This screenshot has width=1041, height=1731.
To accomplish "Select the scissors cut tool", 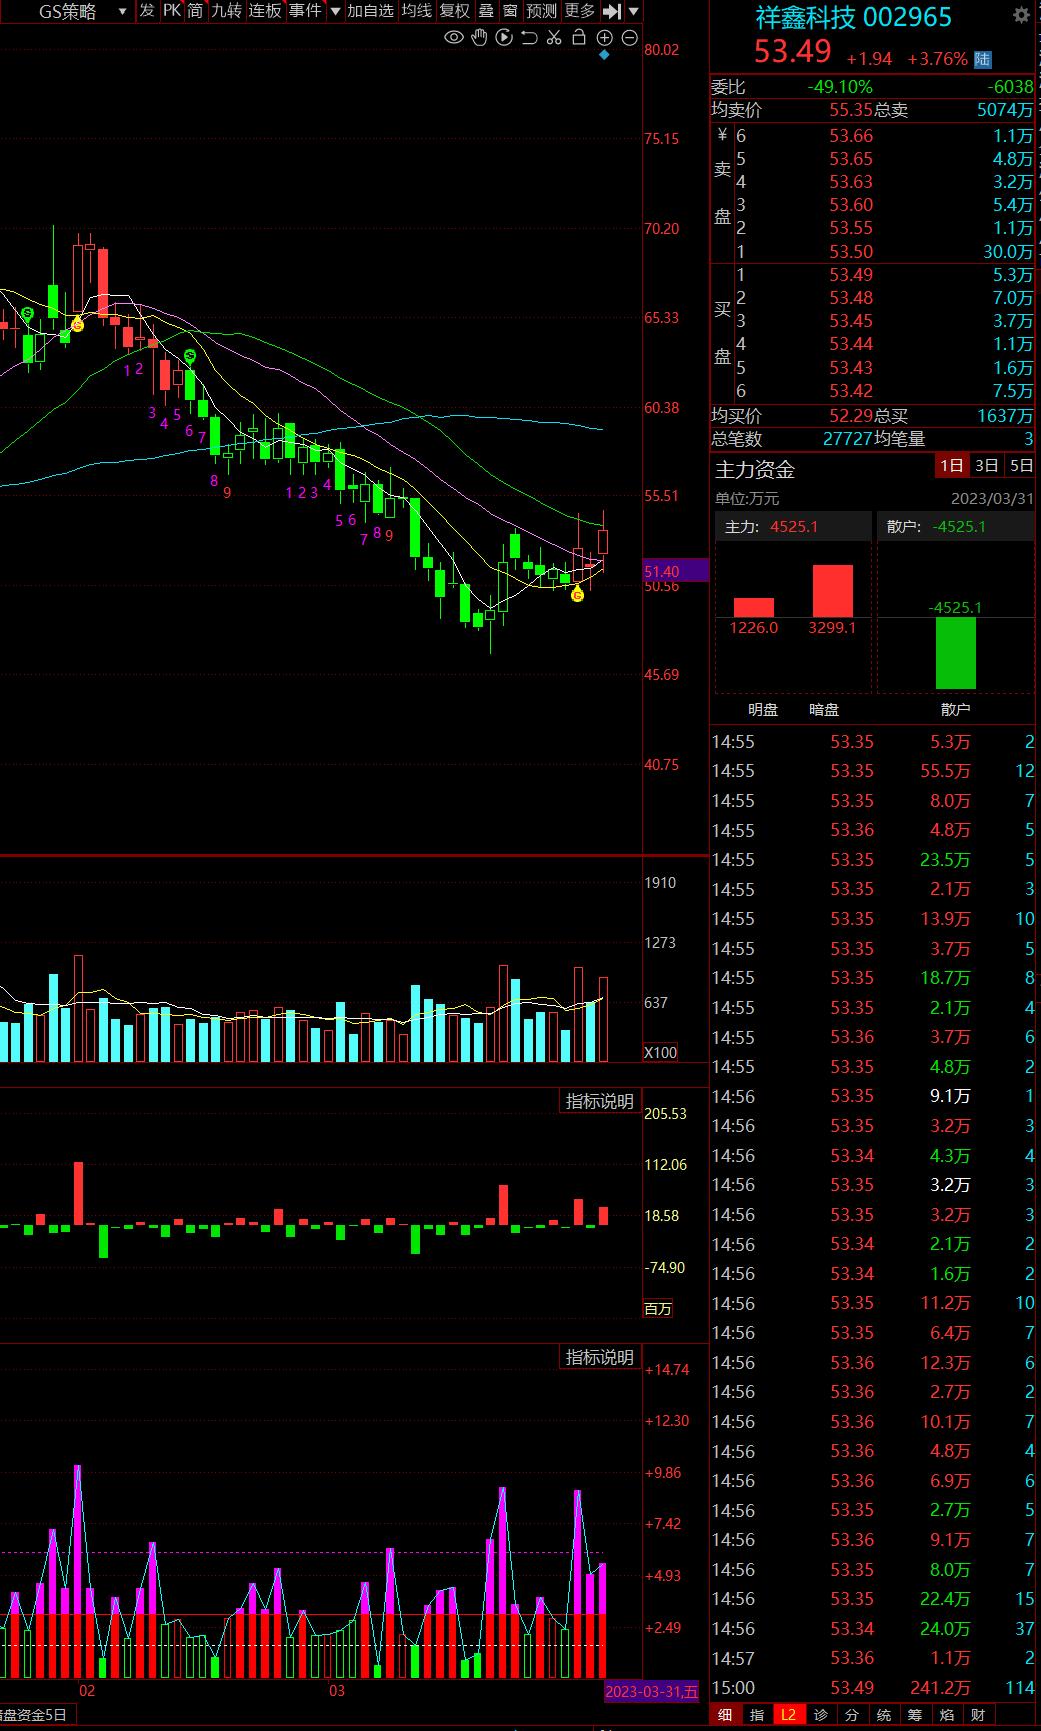I will tap(554, 38).
